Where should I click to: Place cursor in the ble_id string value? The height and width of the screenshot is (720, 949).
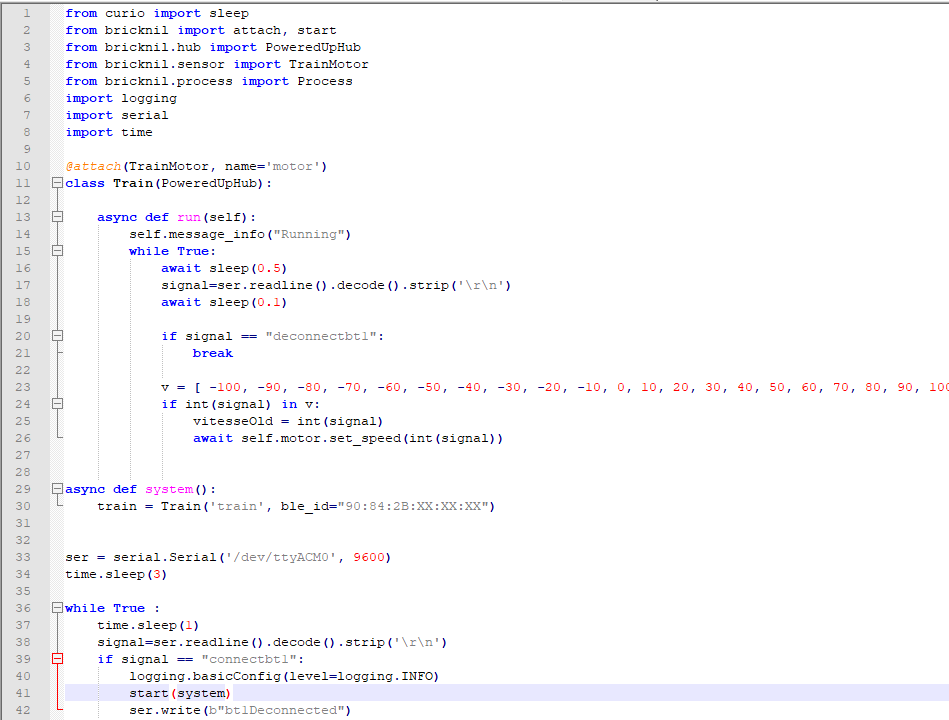click(415, 506)
